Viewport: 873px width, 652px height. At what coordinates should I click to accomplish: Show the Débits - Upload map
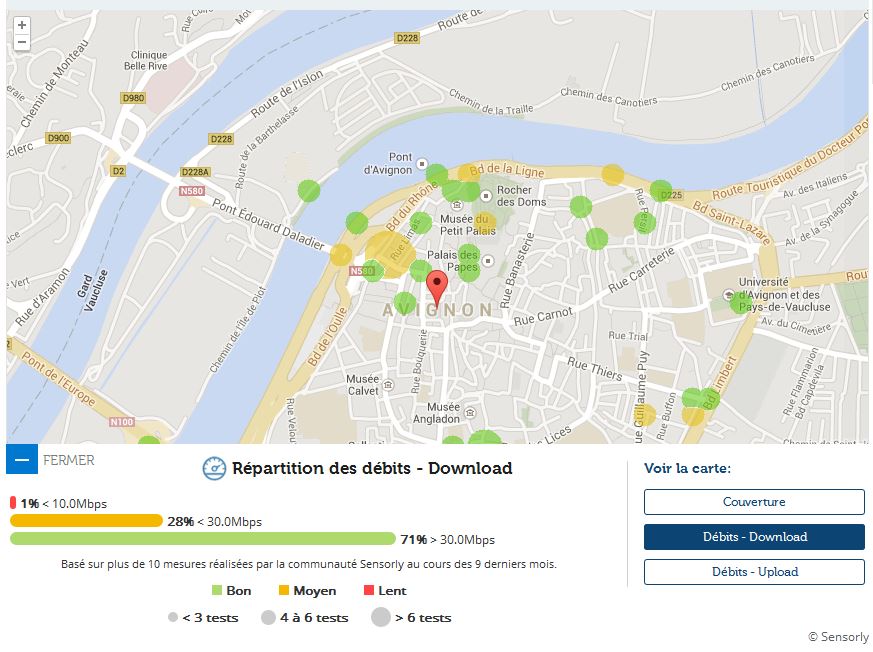753,572
